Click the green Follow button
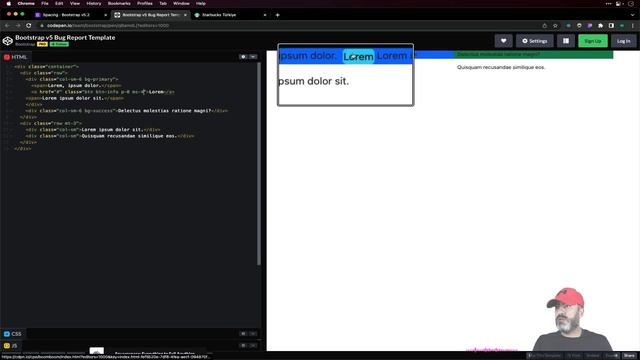 (x=59, y=44)
